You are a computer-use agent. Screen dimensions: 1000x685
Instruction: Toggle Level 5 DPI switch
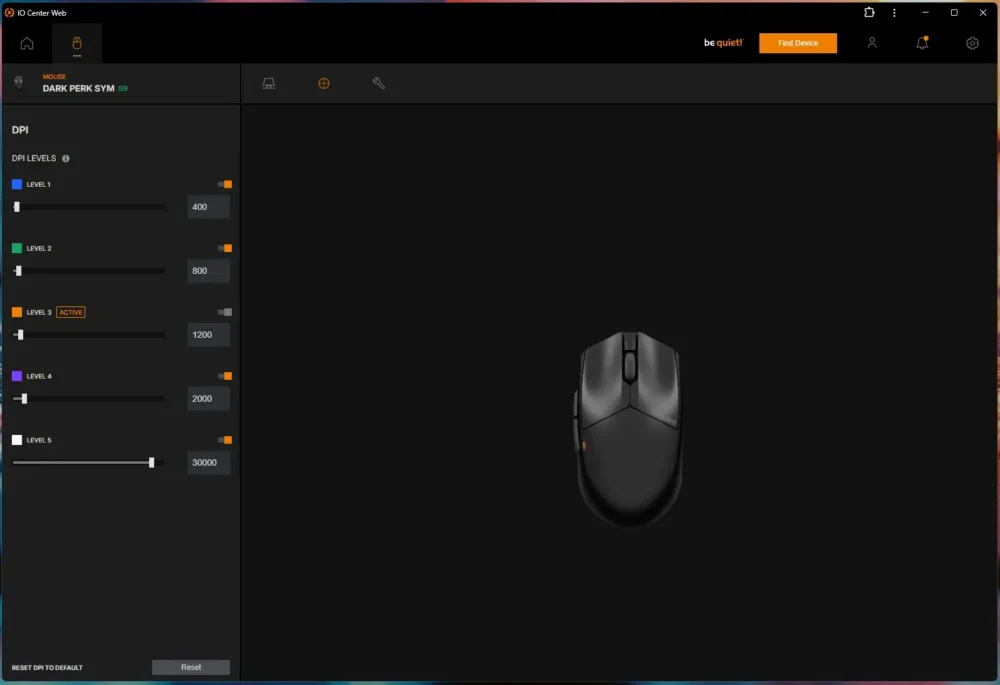pyautogui.click(x=224, y=440)
